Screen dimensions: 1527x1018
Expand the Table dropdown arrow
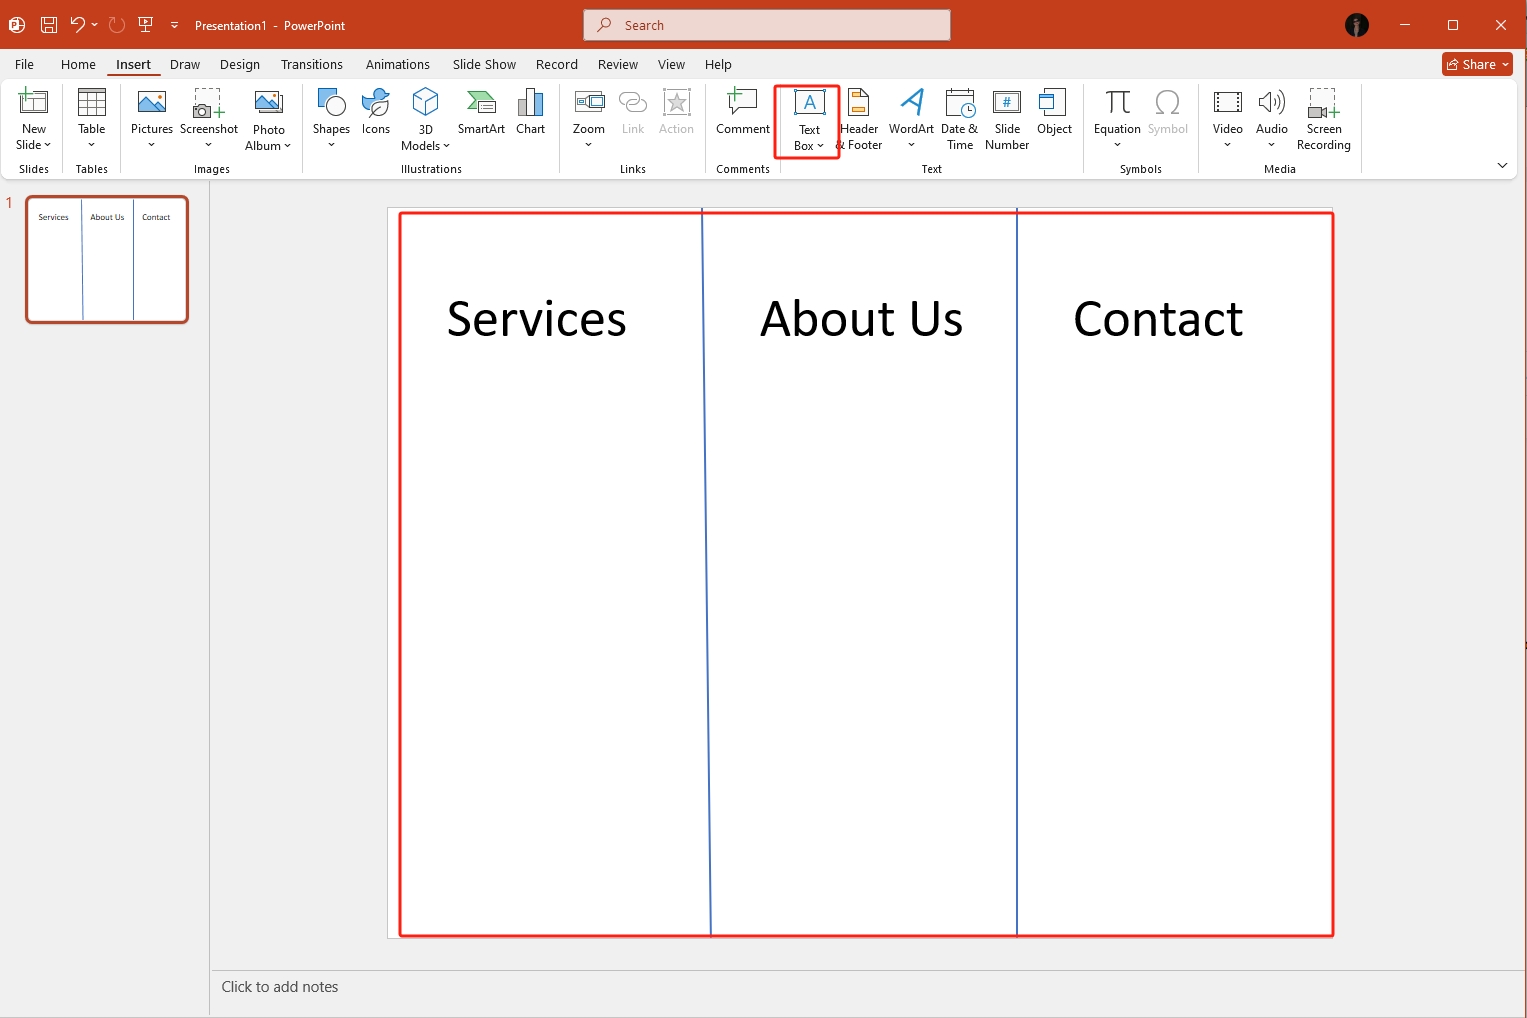[x=92, y=145]
